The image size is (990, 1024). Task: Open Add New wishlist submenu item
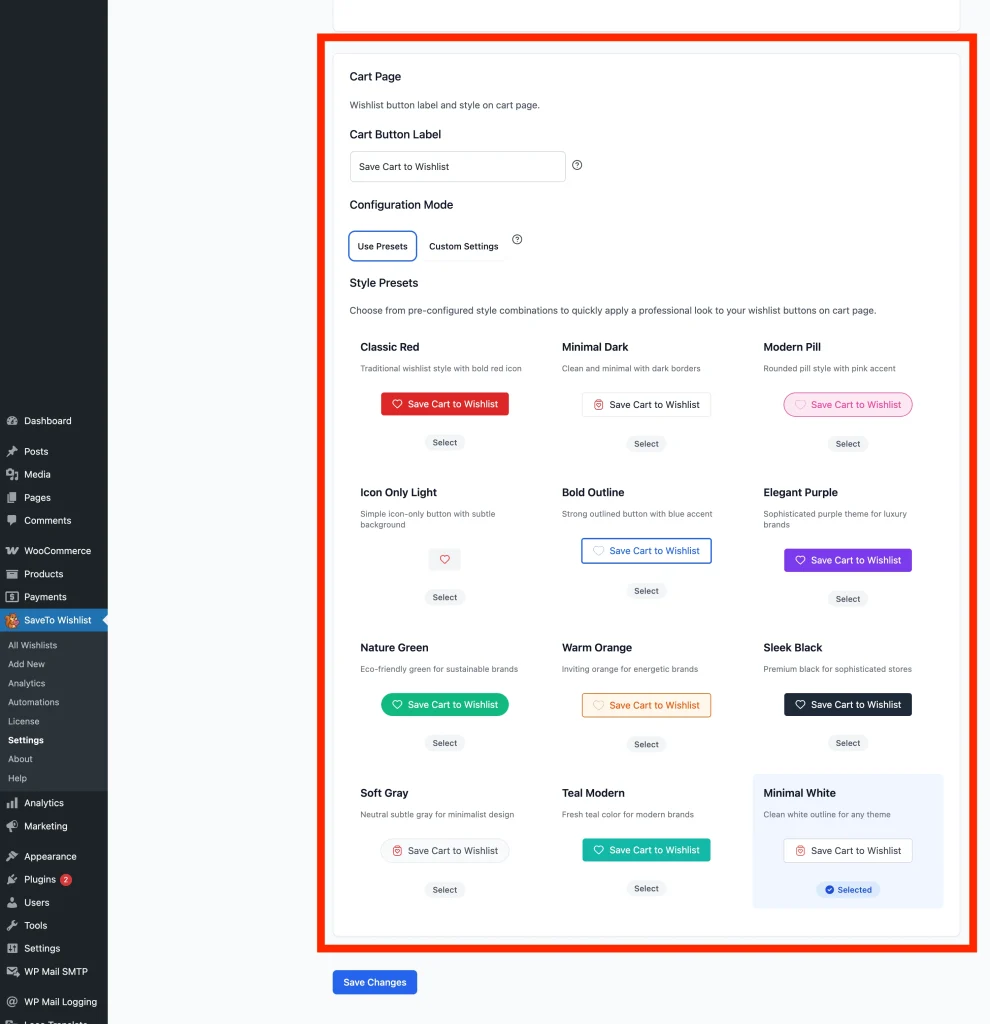pyautogui.click(x=26, y=664)
